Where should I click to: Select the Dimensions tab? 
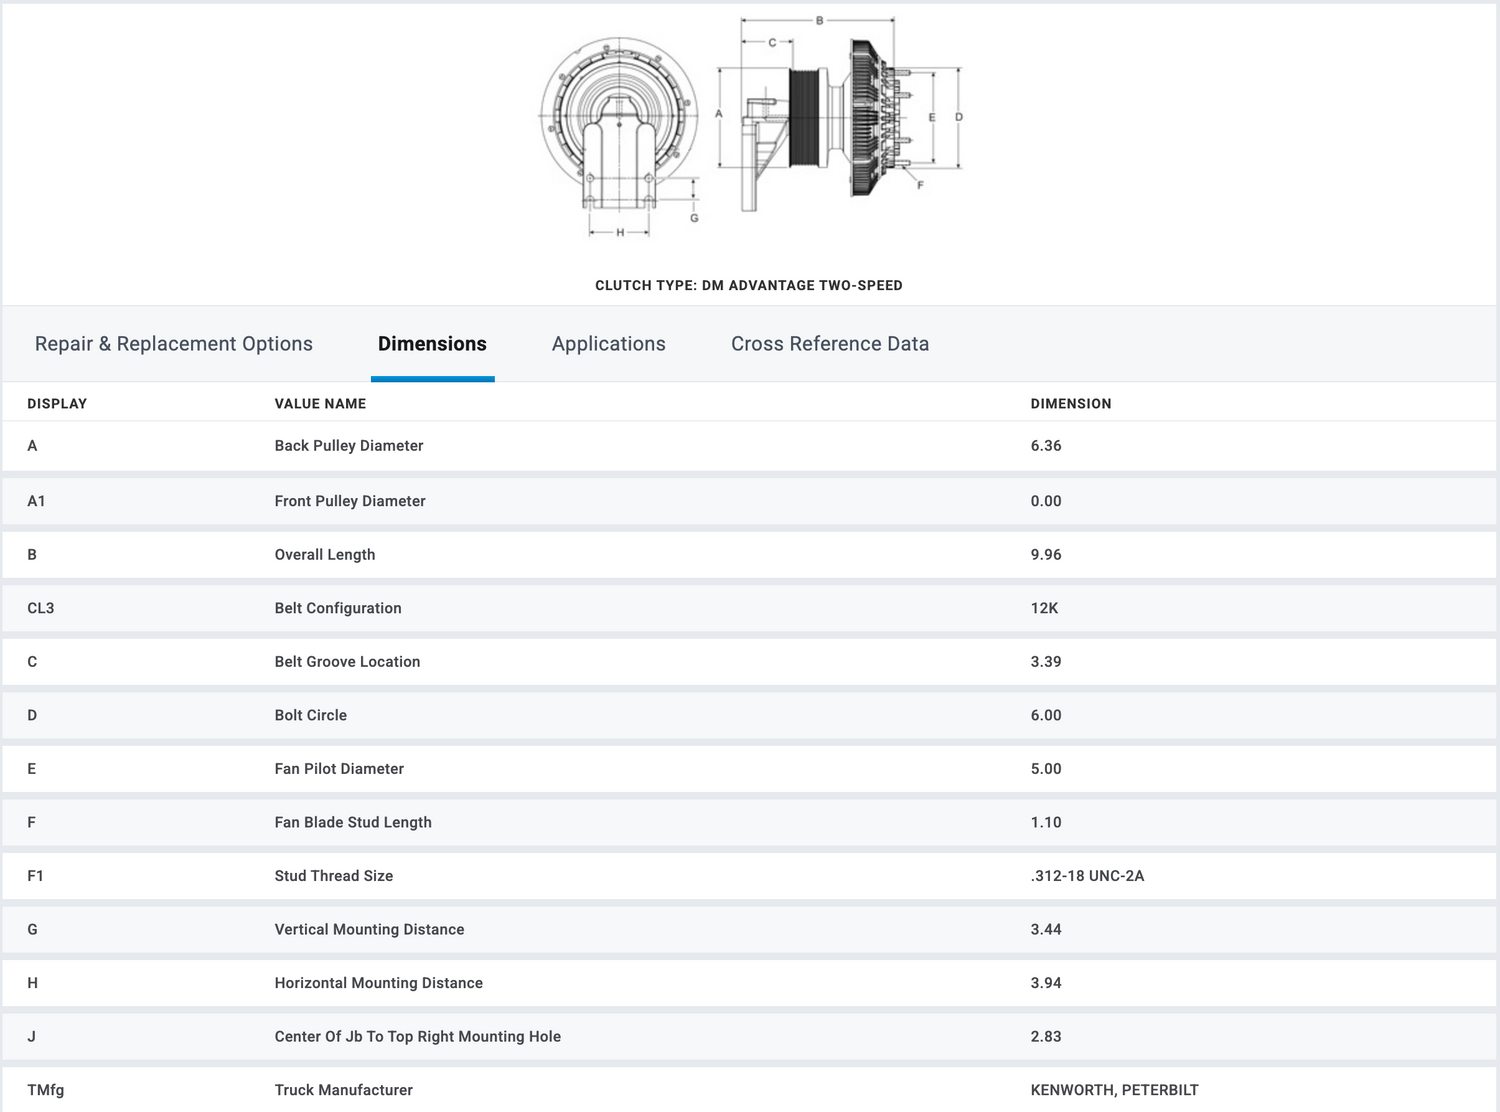click(432, 344)
